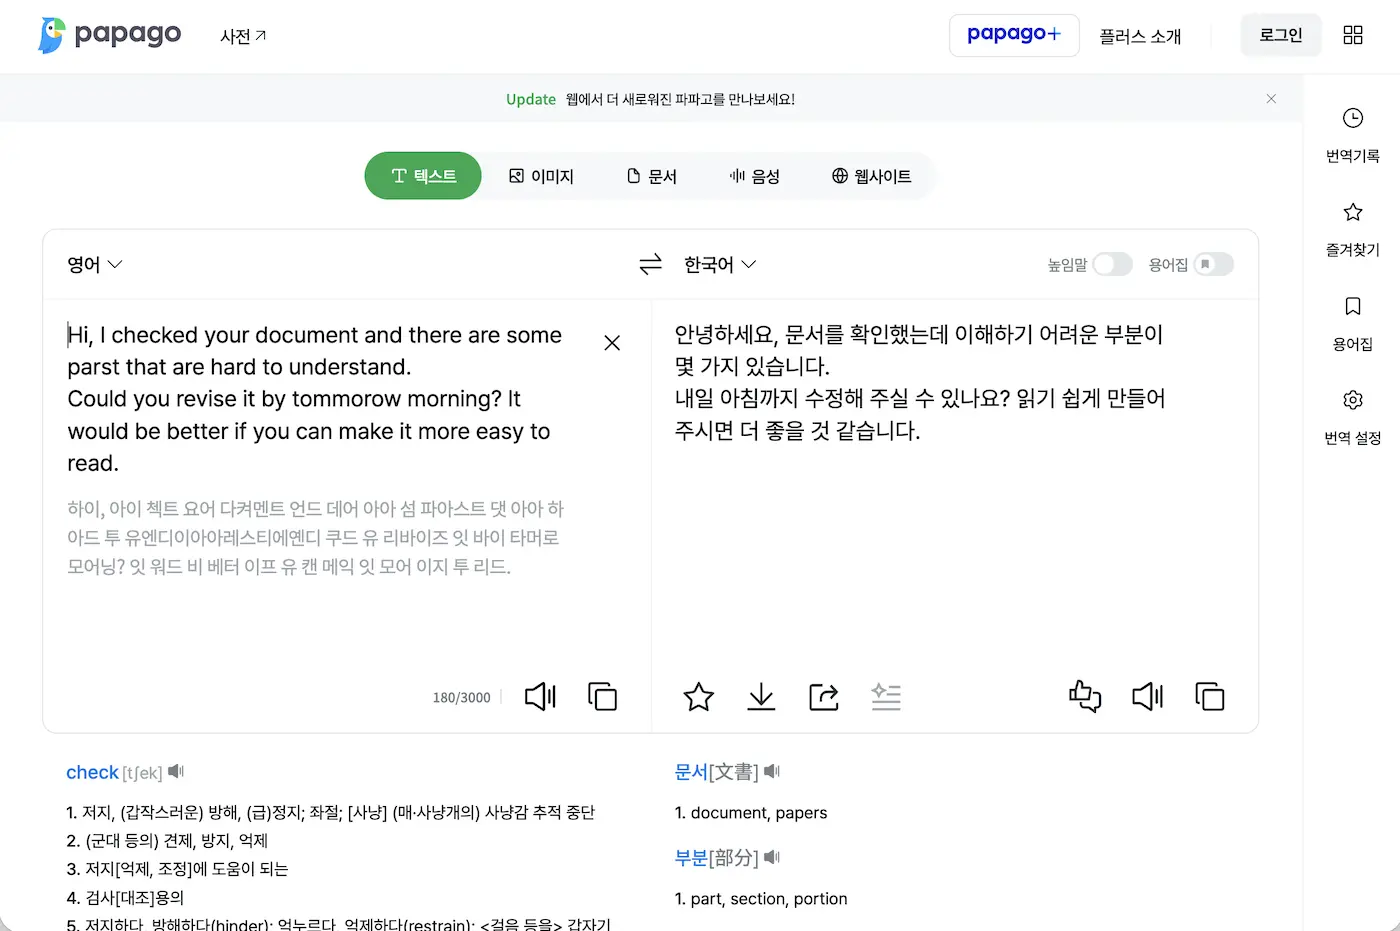1400x931 pixels.
Task: Click the 180/3000 character counter
Action: coord(461,697)
